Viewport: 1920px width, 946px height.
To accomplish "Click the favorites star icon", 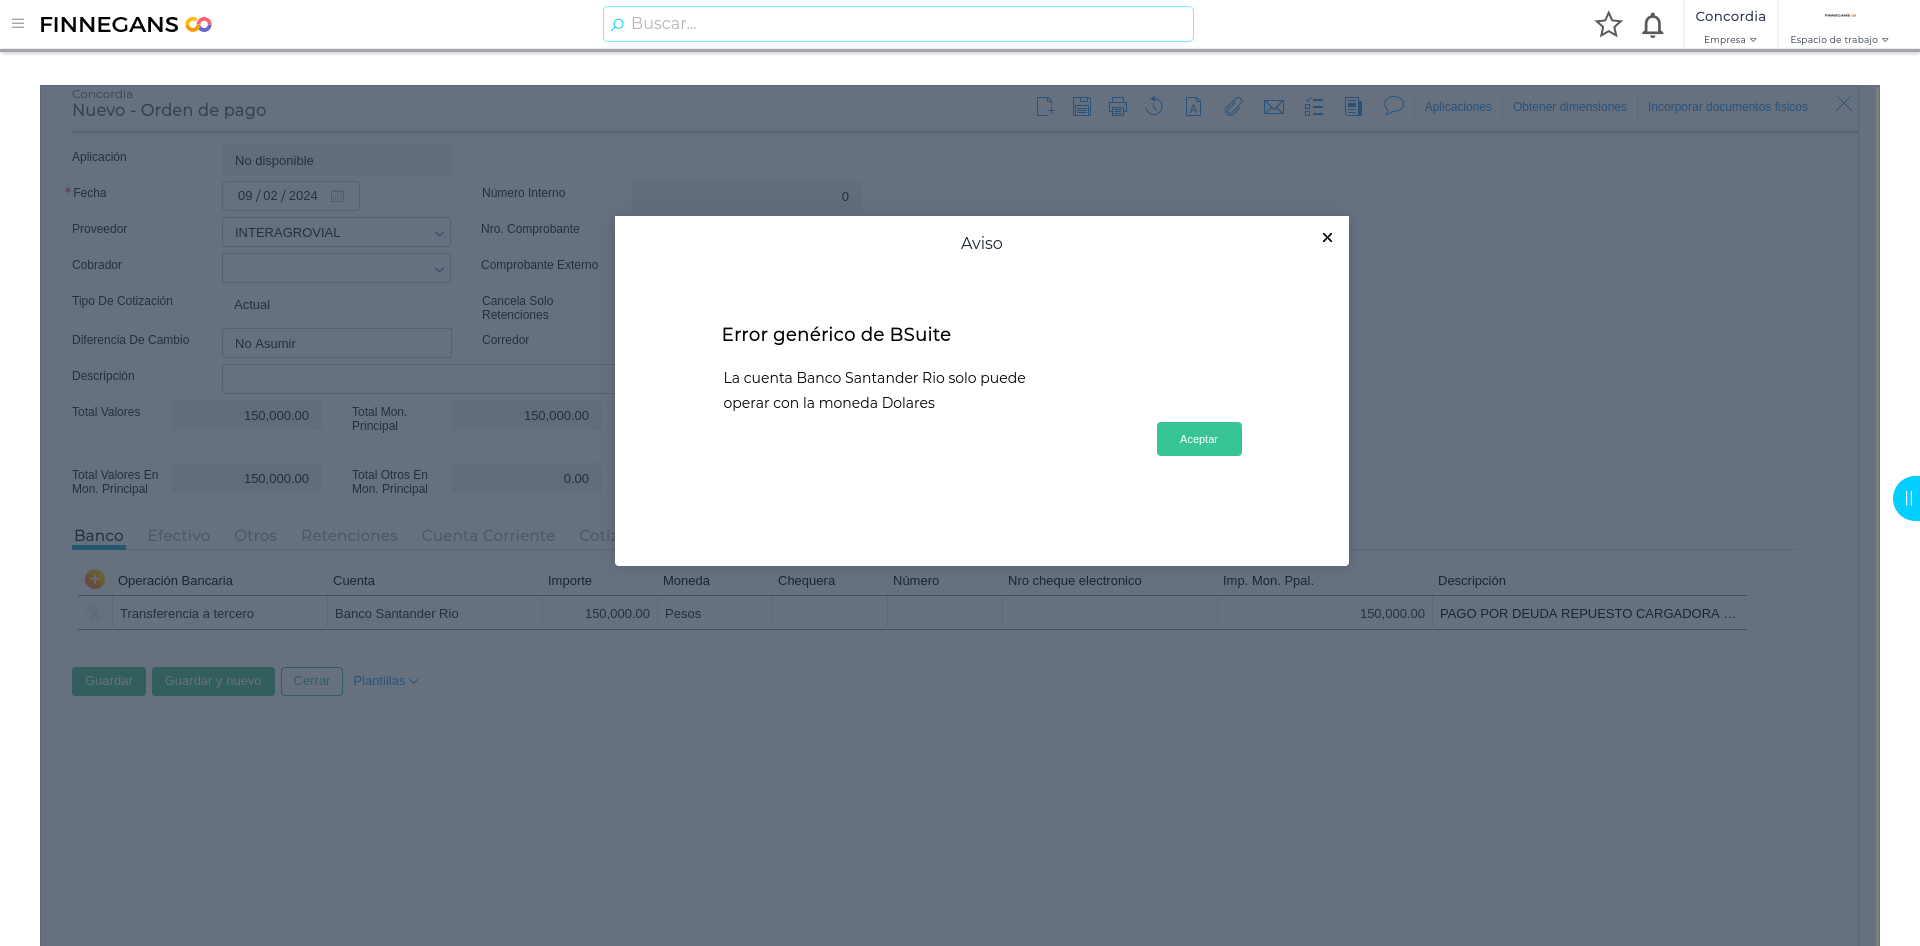I will (x=1608, y=24).
